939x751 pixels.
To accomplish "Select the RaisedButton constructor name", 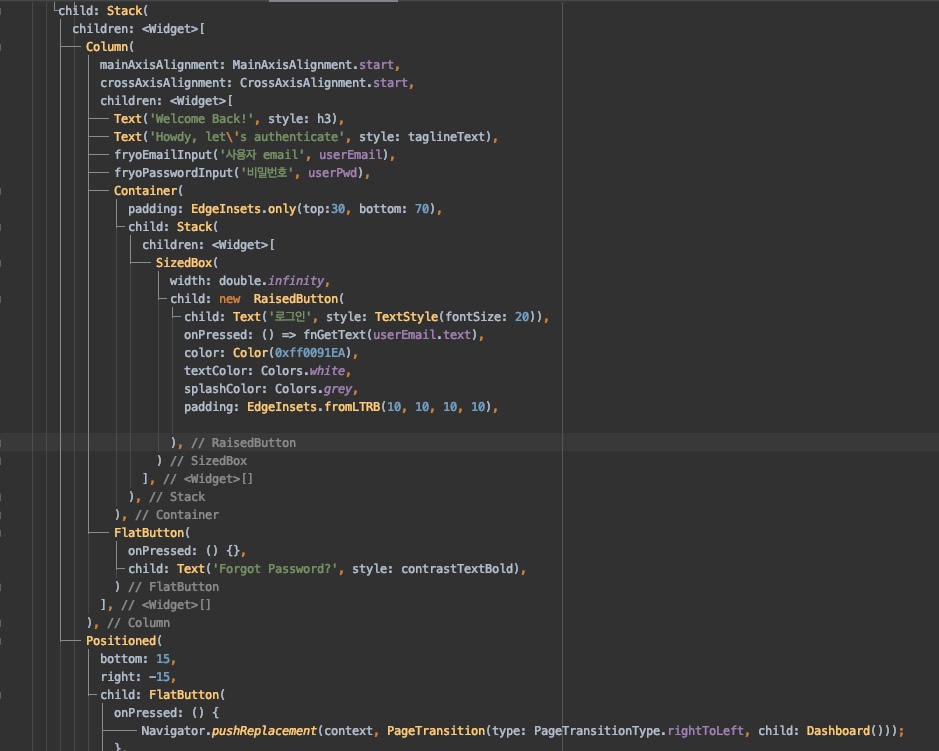I will [296, 299].
